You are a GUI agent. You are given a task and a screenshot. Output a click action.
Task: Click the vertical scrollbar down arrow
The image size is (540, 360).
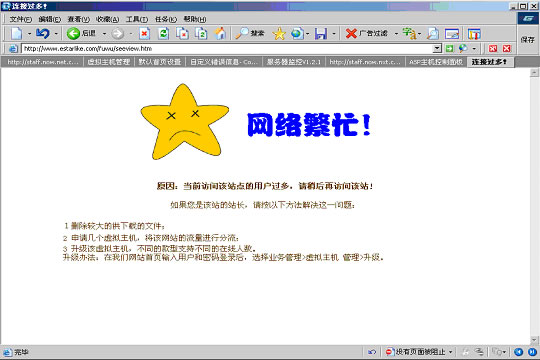pyautogui.click(x=534, y=340)
